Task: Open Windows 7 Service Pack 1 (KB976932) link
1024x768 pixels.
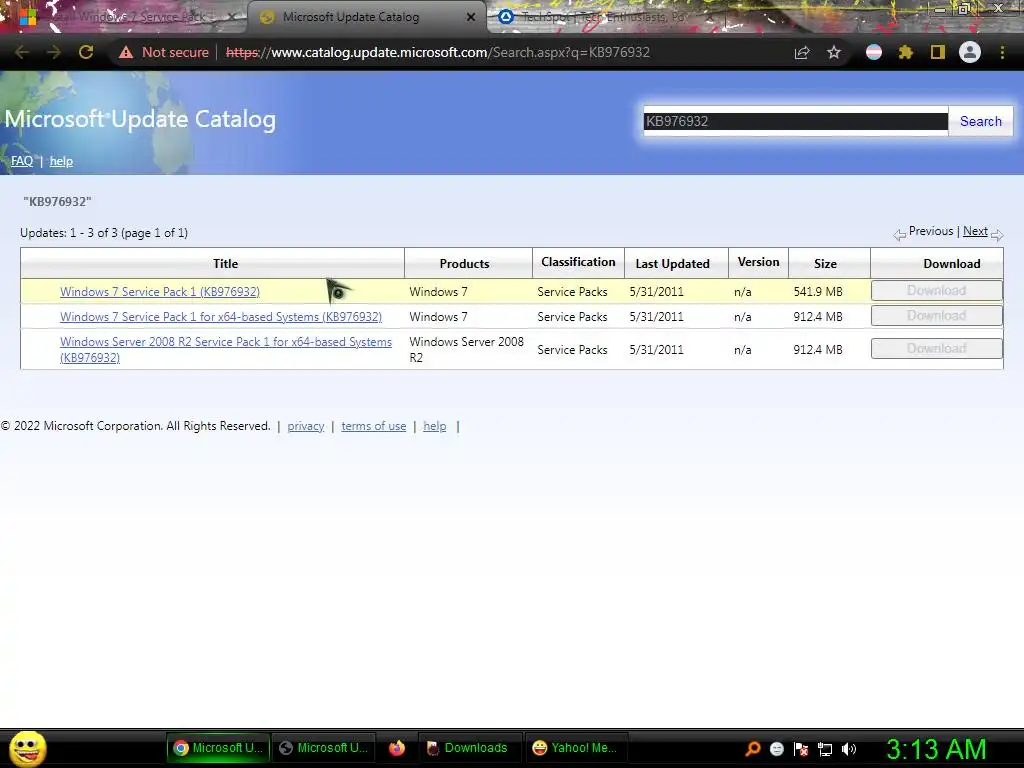Action: point(160,292)
